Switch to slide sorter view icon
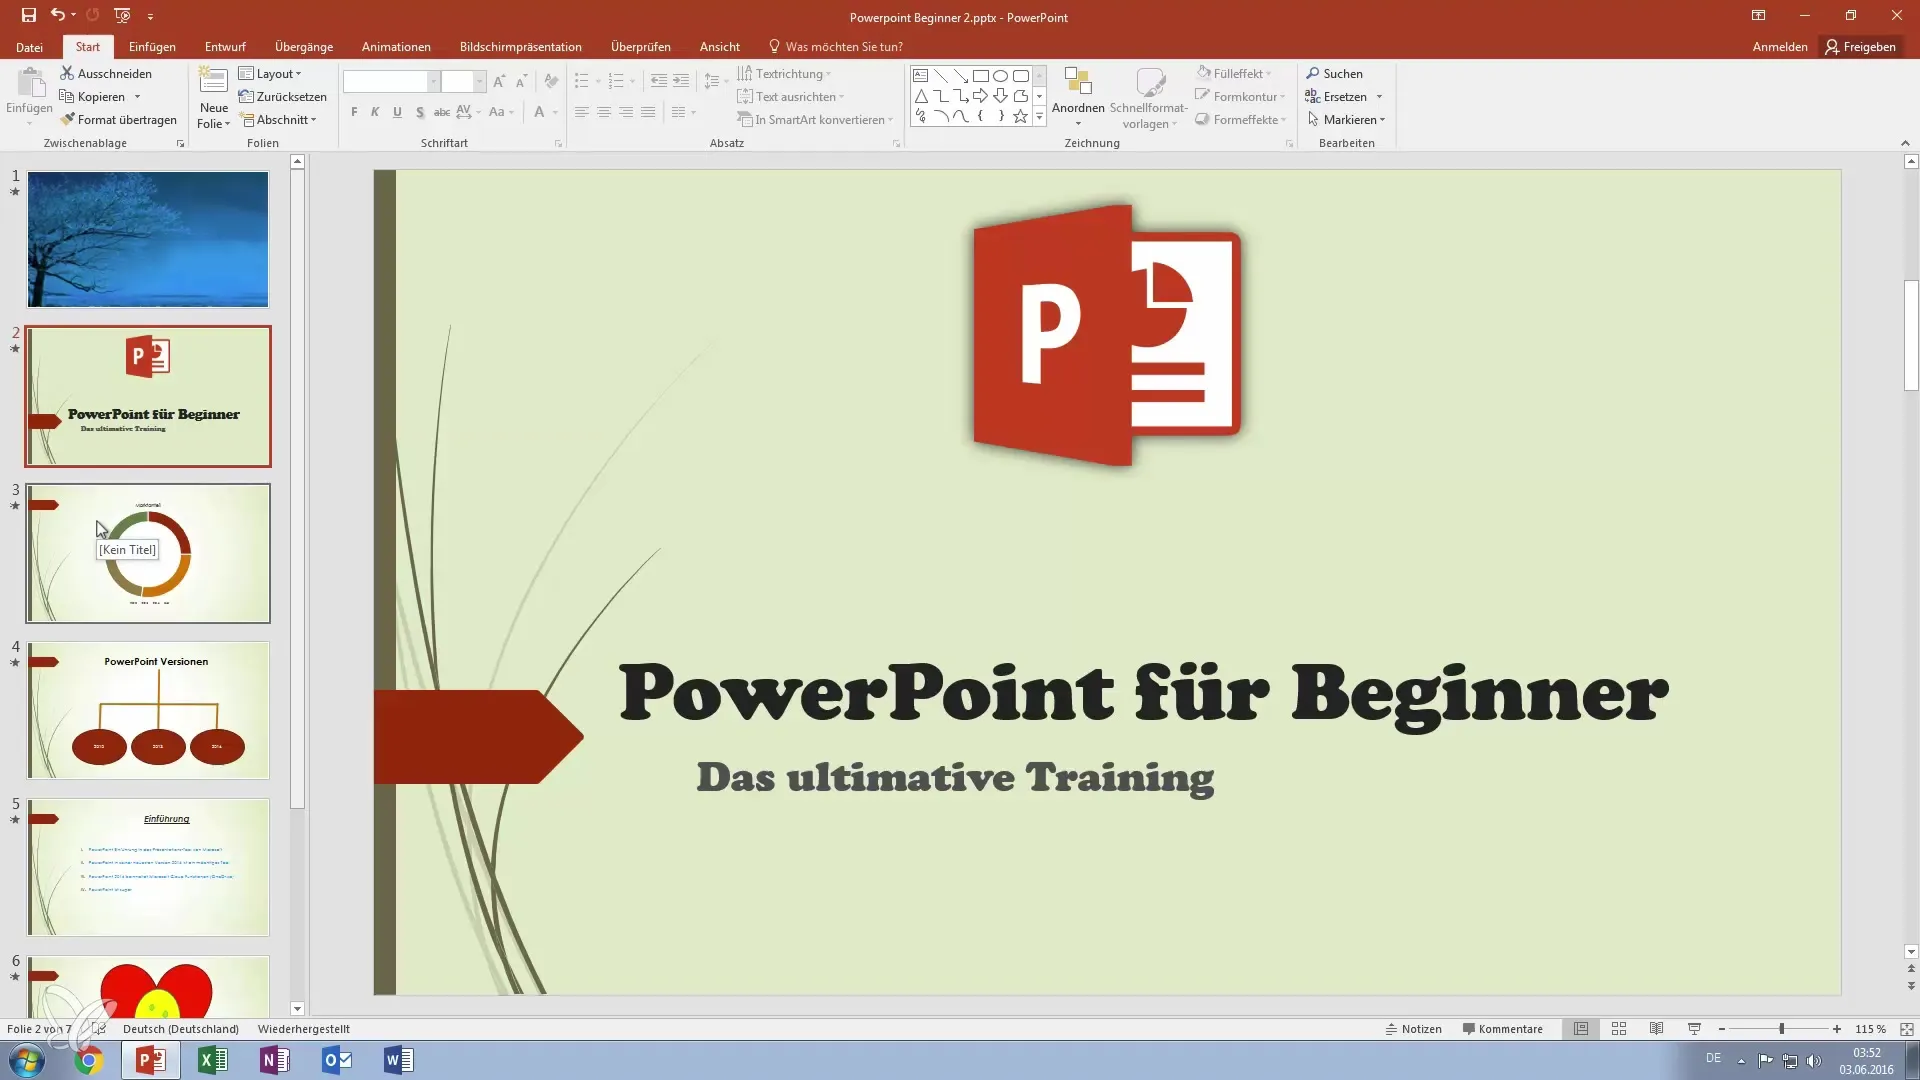The height and width of the screenshot is (1080, 1920). coord(1619,1029)
